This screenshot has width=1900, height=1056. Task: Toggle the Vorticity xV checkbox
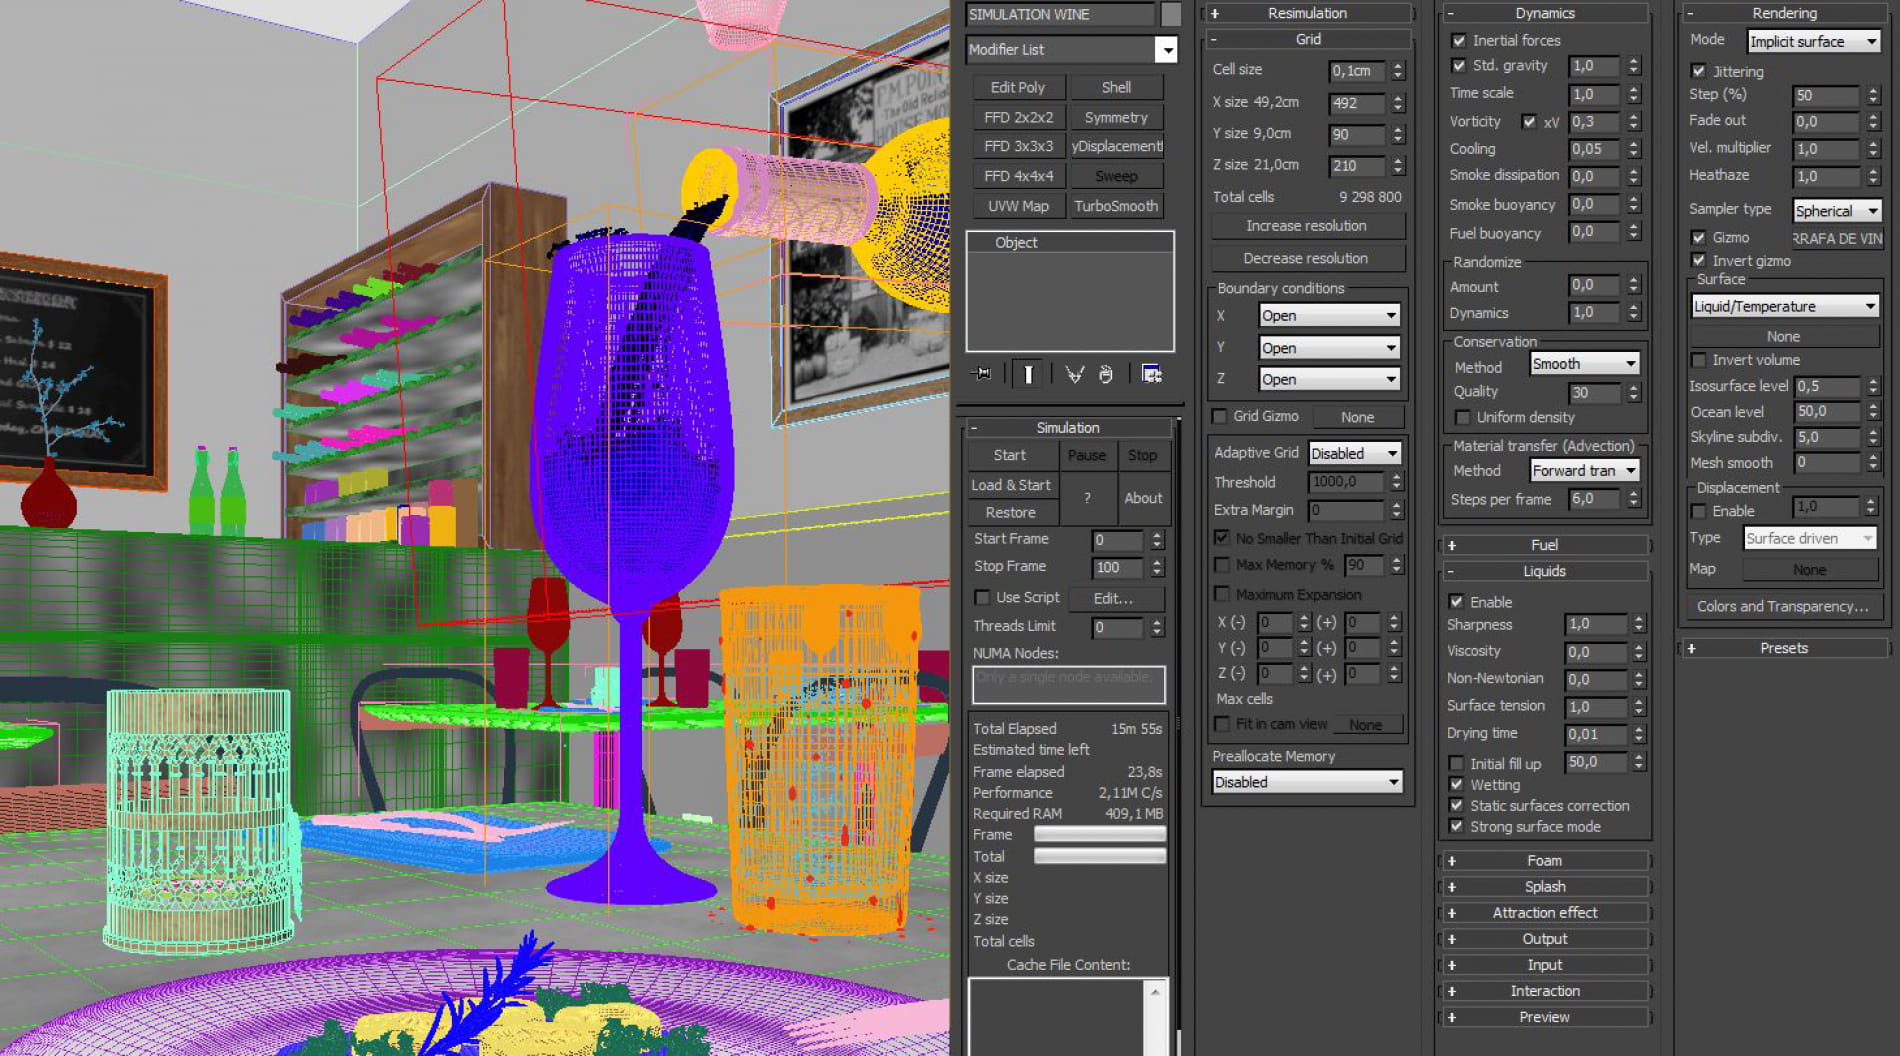point(1528,122)
